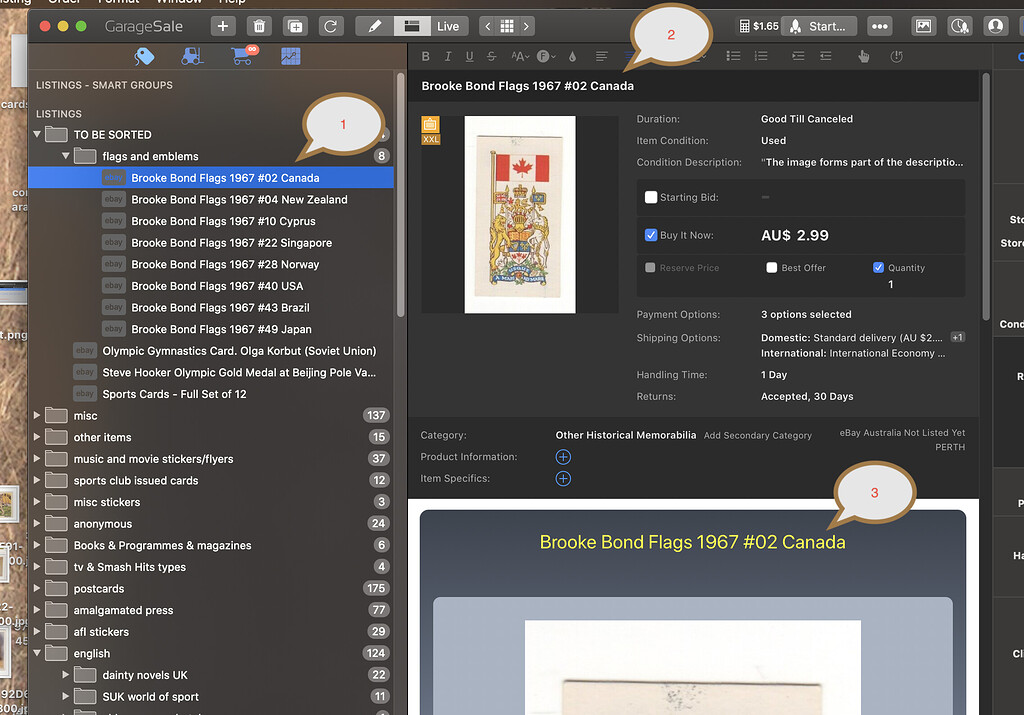Click the Start listing button

819,26
